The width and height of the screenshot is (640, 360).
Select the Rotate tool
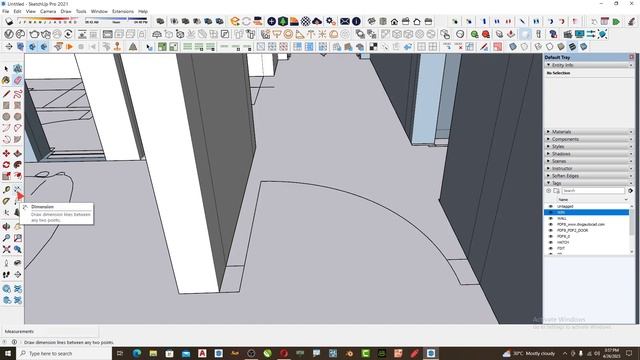click(6, 165)
